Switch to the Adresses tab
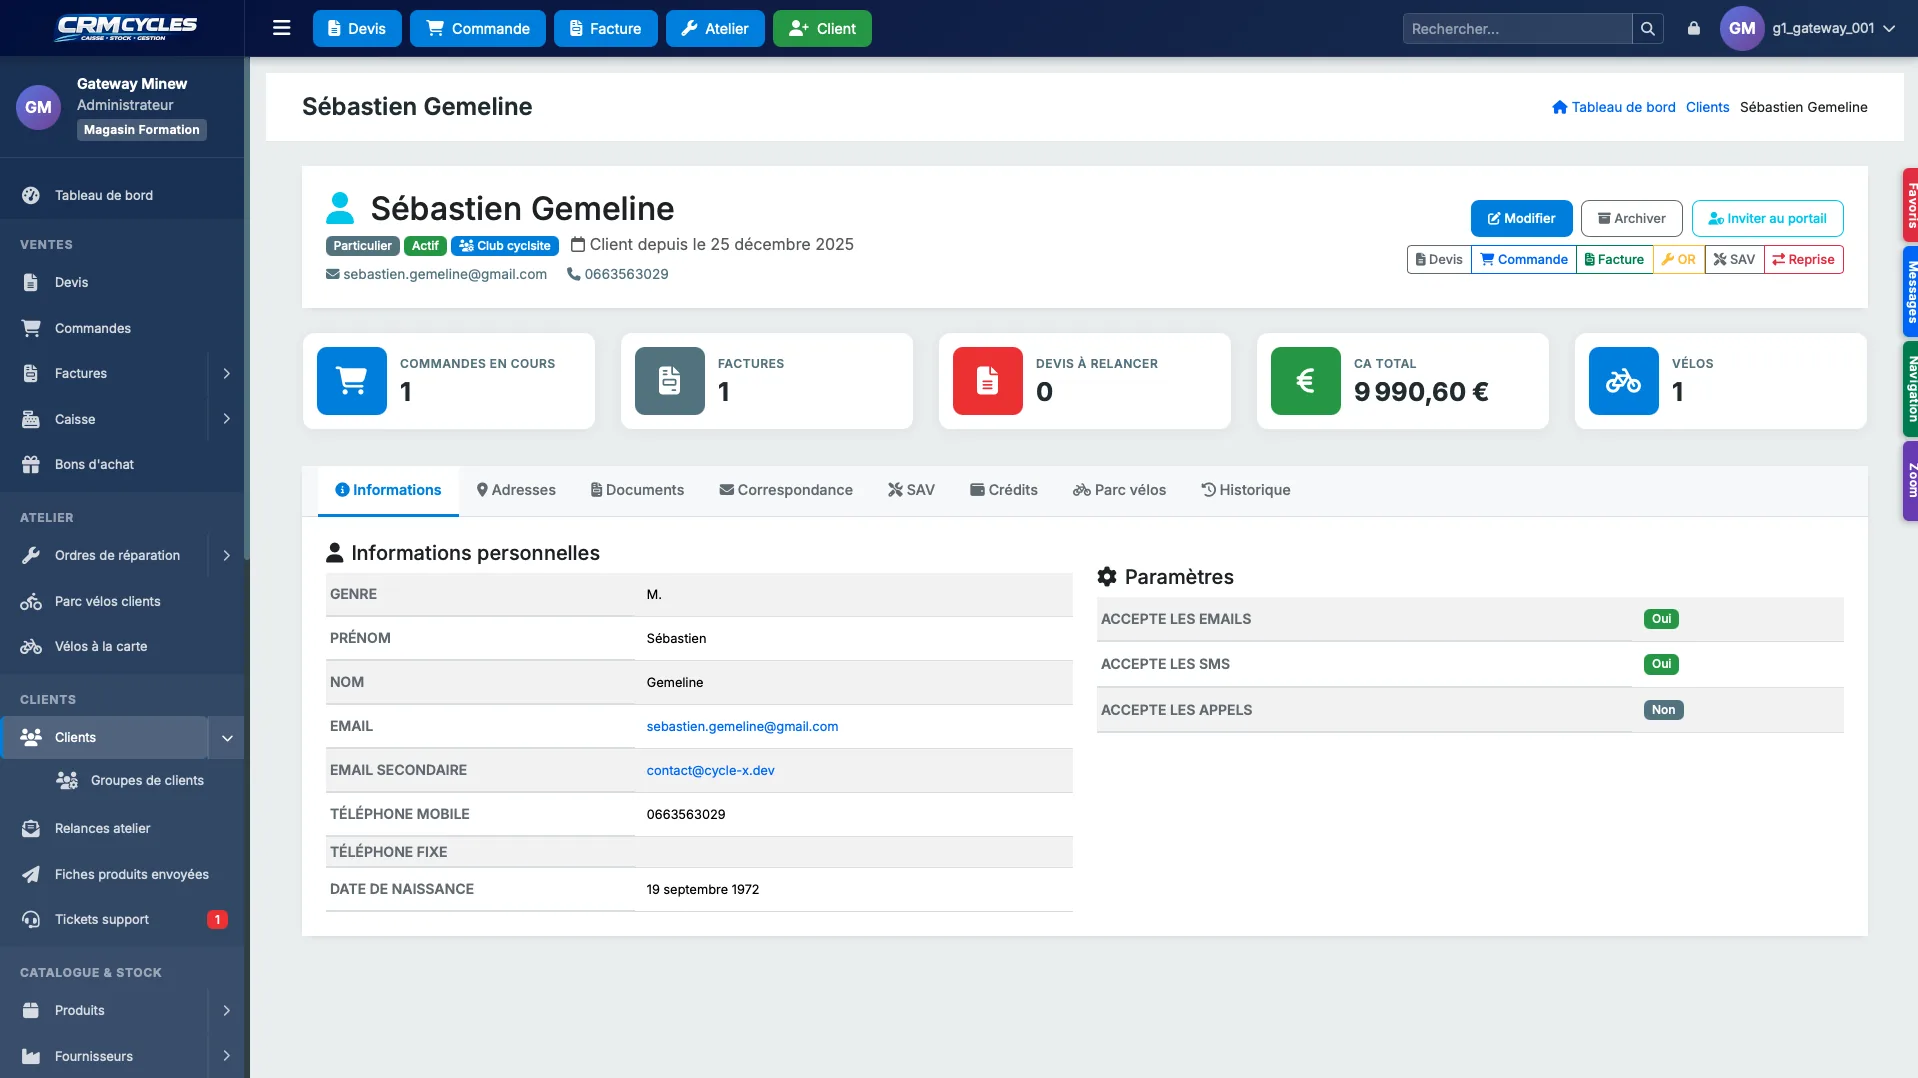The height and width of the screenshot is (1078, 1918). coord(516,490)
